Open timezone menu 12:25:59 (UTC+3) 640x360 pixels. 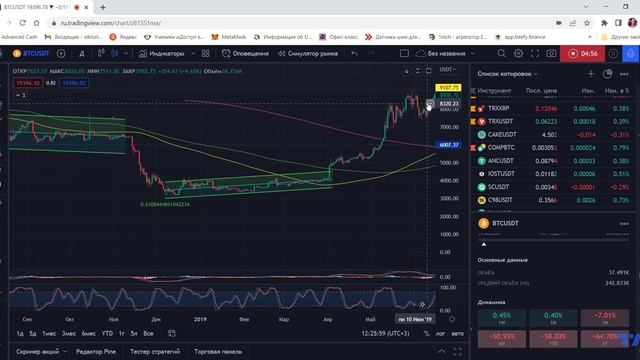(x=385, y=333)
